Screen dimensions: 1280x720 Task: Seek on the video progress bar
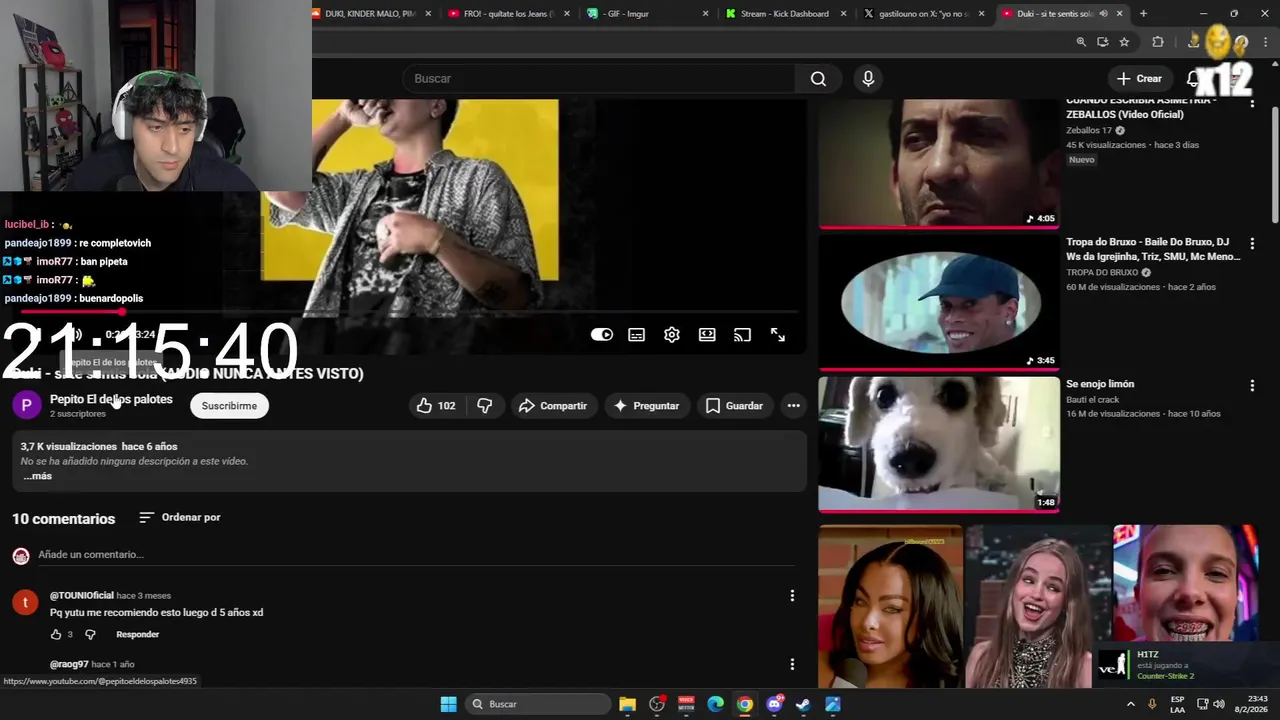pyautogui.click(x=408, y=313)
